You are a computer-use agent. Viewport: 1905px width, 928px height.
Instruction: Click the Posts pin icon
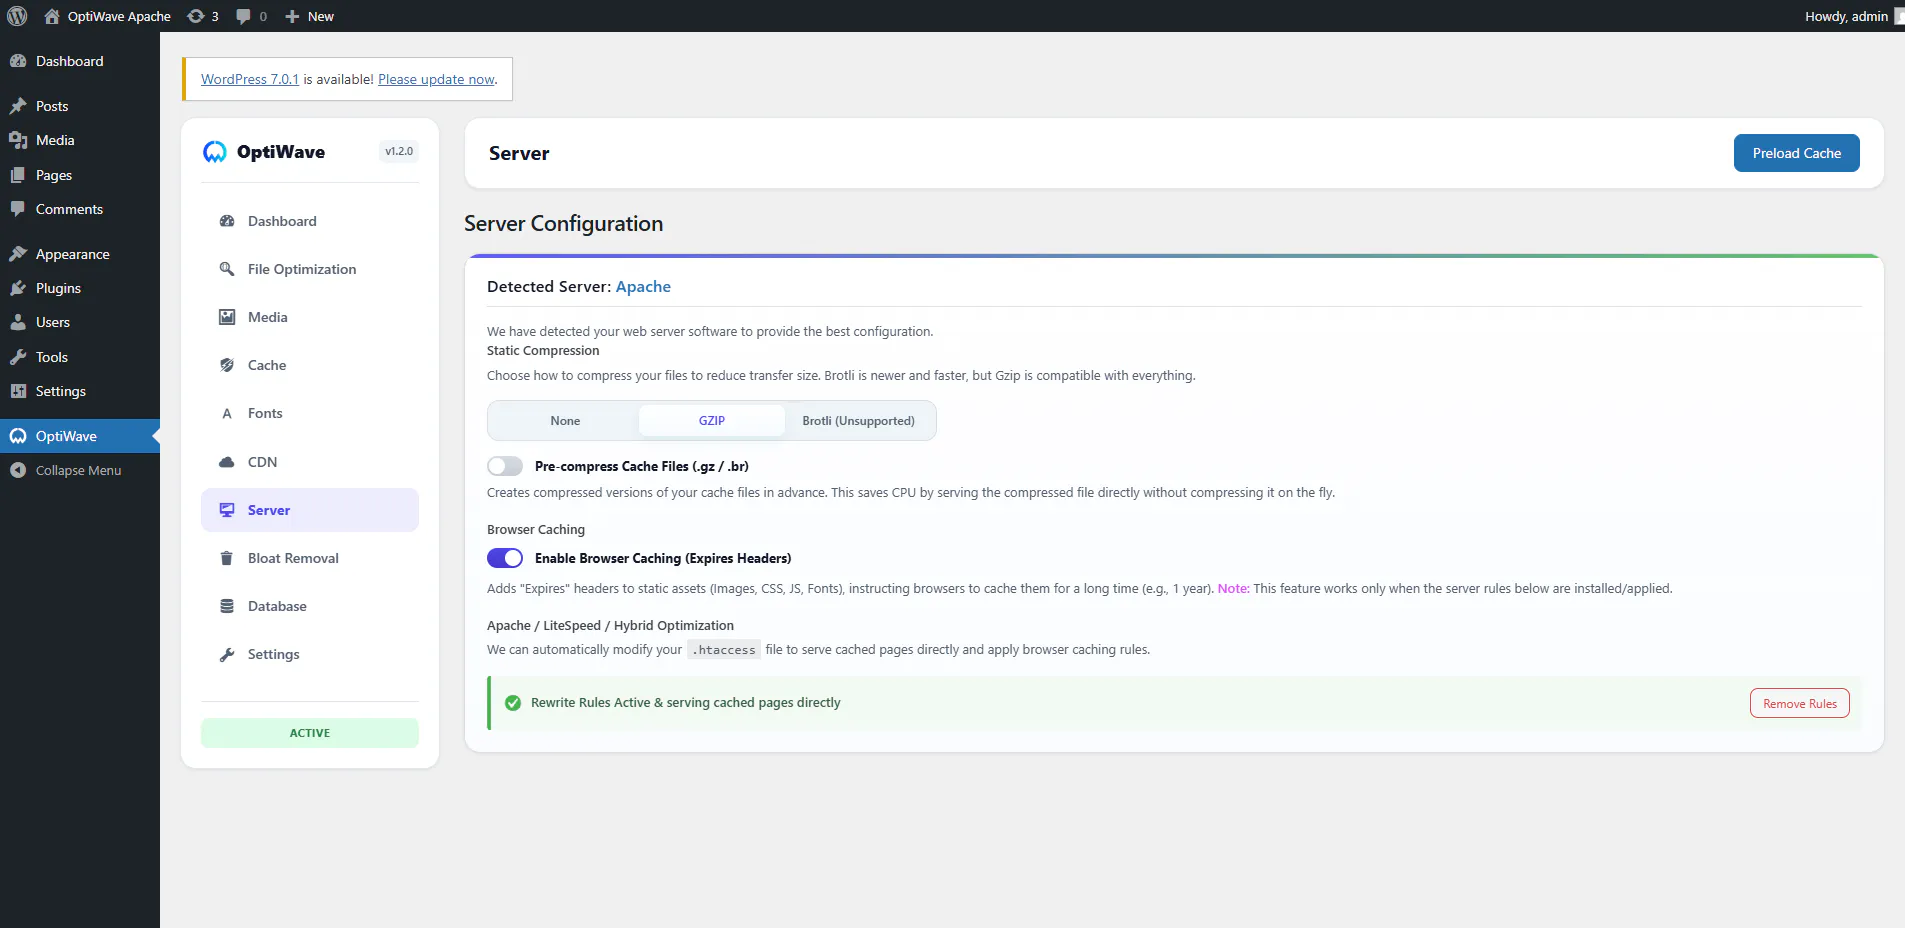coord(18,106)
